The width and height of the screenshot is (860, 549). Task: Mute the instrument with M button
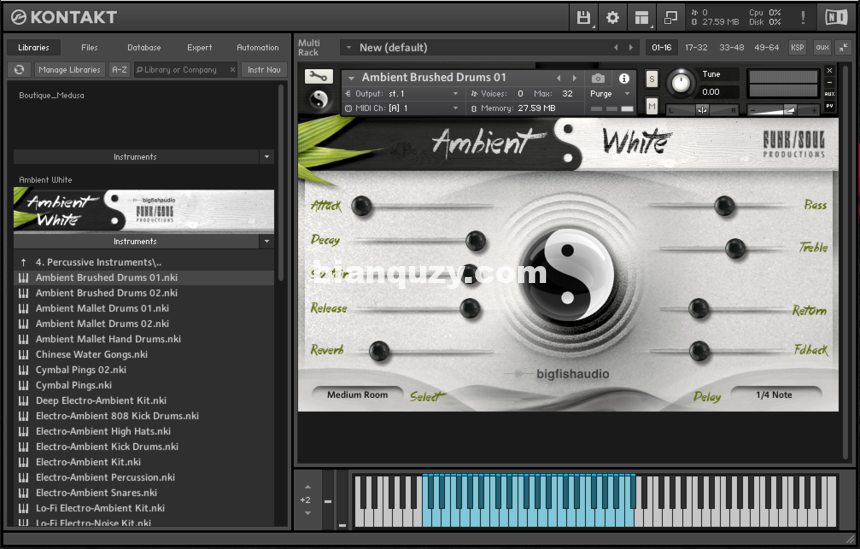[x=652, y=106]
